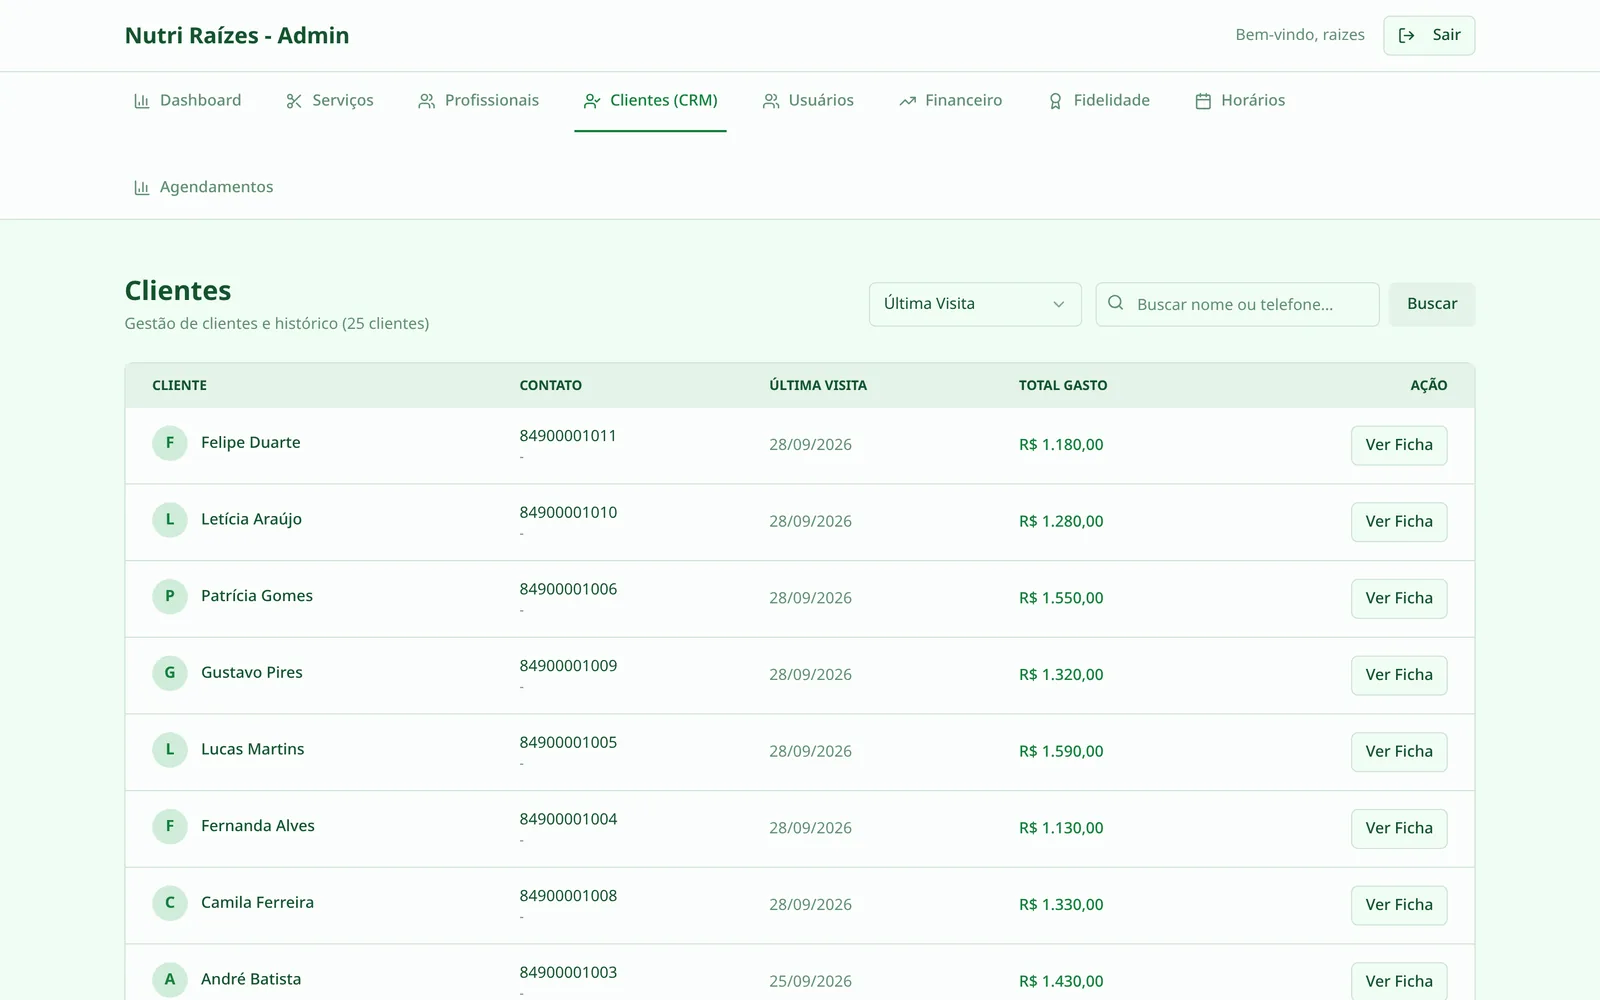1600x1000 pixels.
Task: Click Camila Ferreira's avatar letter C
Action: (170, 903)
